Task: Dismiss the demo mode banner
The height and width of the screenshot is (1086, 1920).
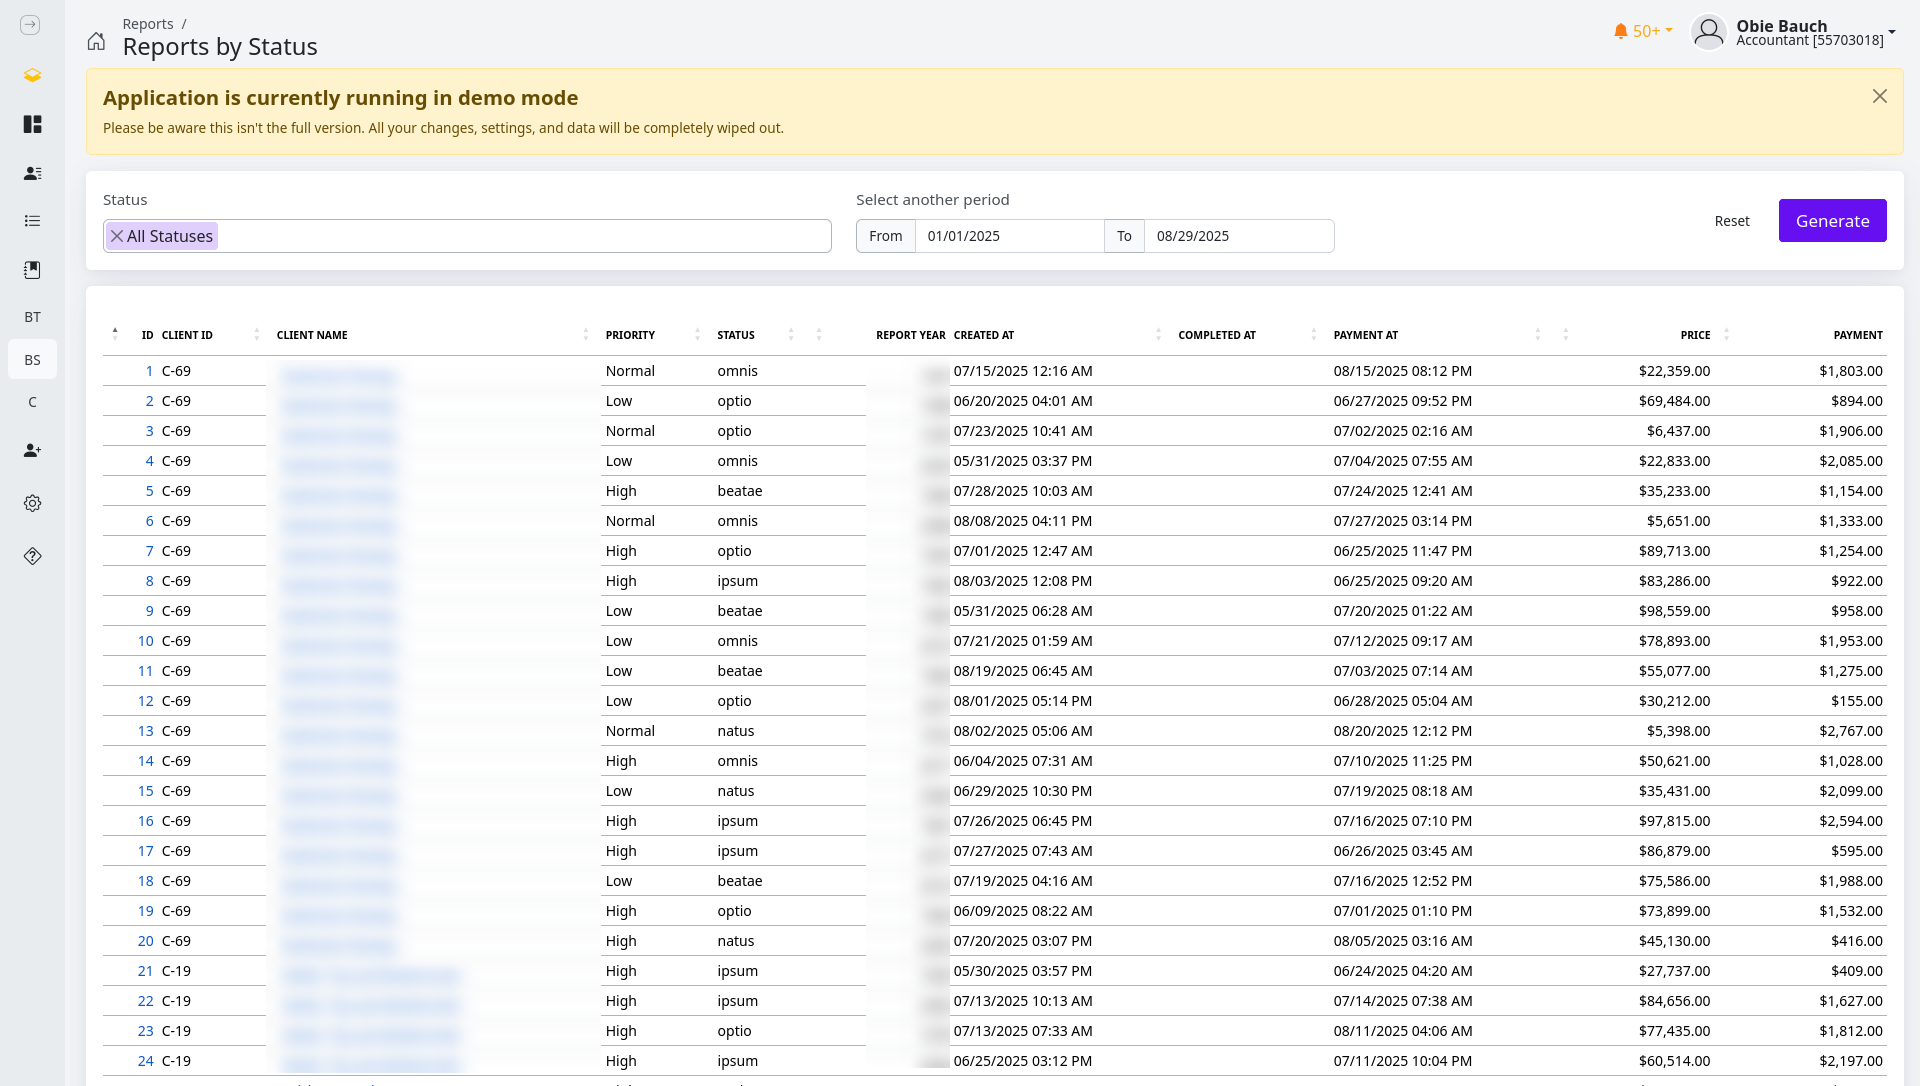Action: click(1879, 96)
